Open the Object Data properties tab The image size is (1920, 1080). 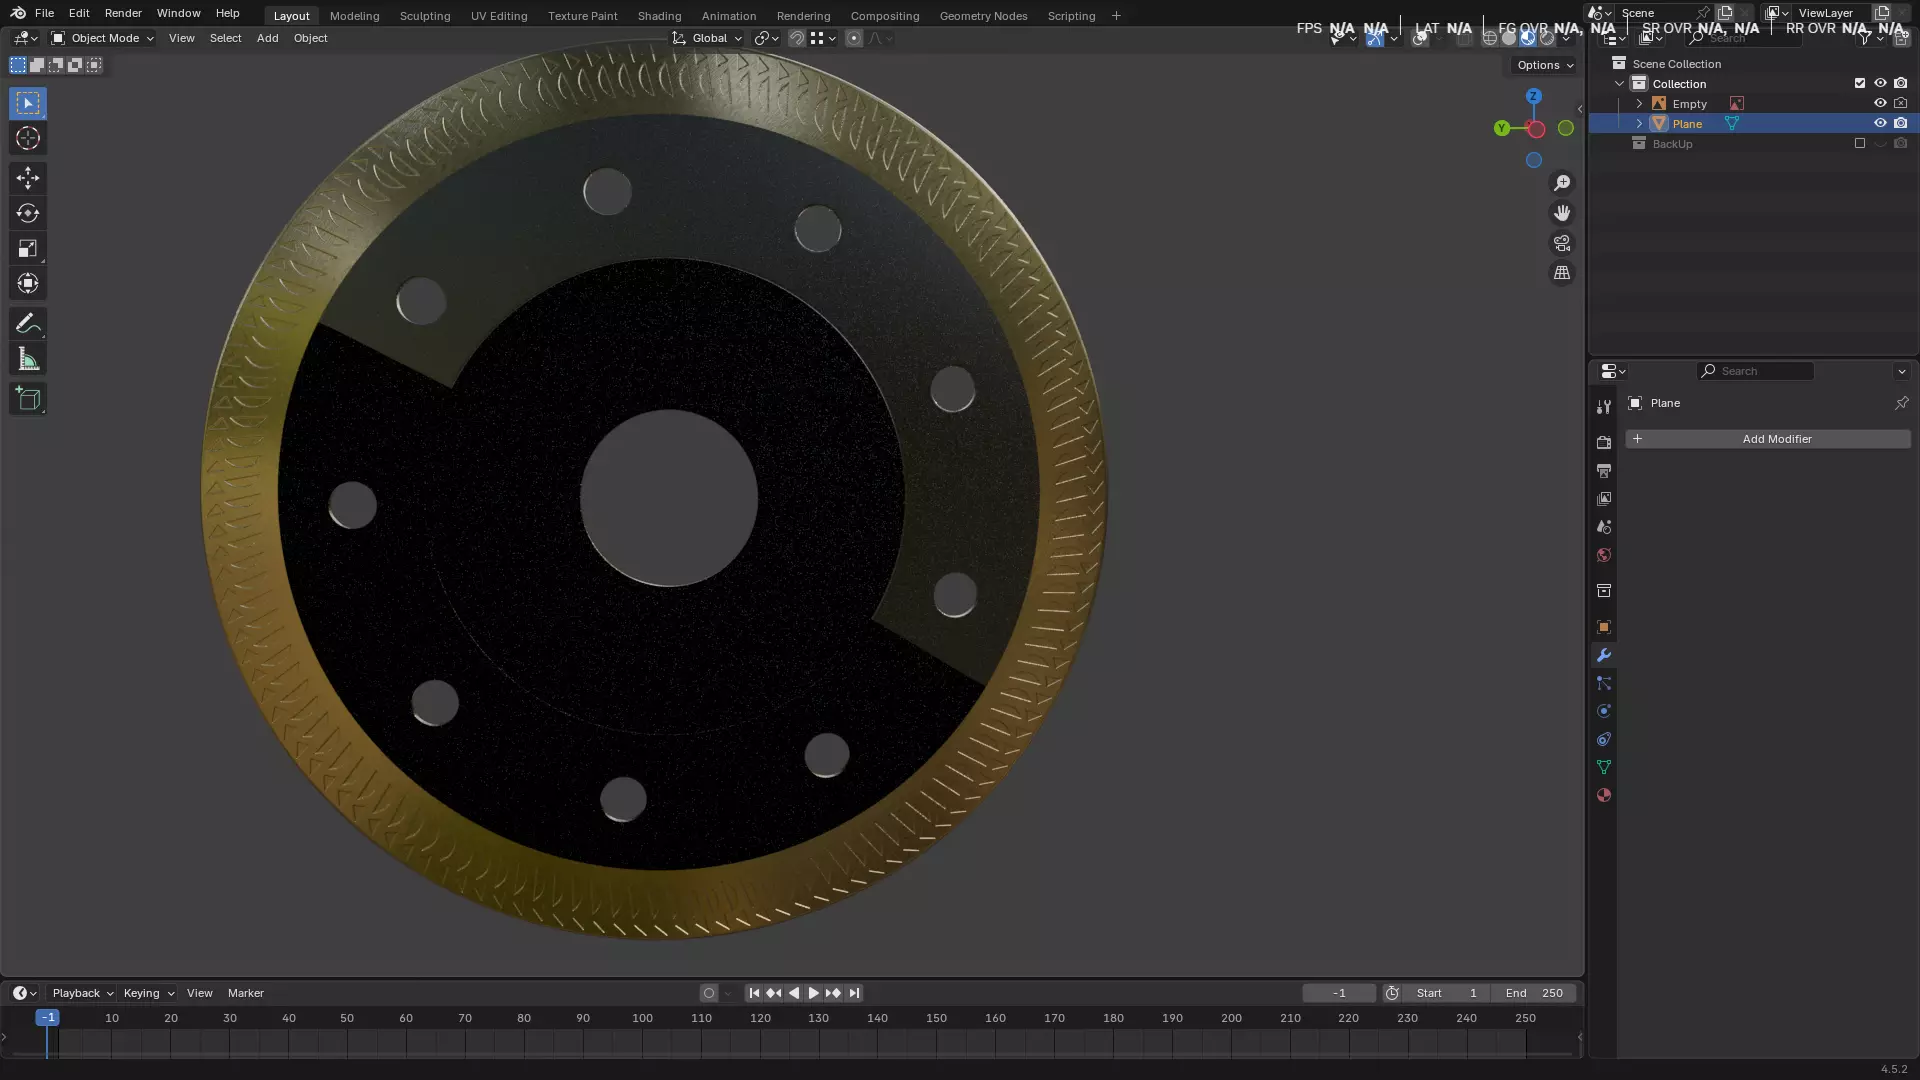coord(1604,767)
